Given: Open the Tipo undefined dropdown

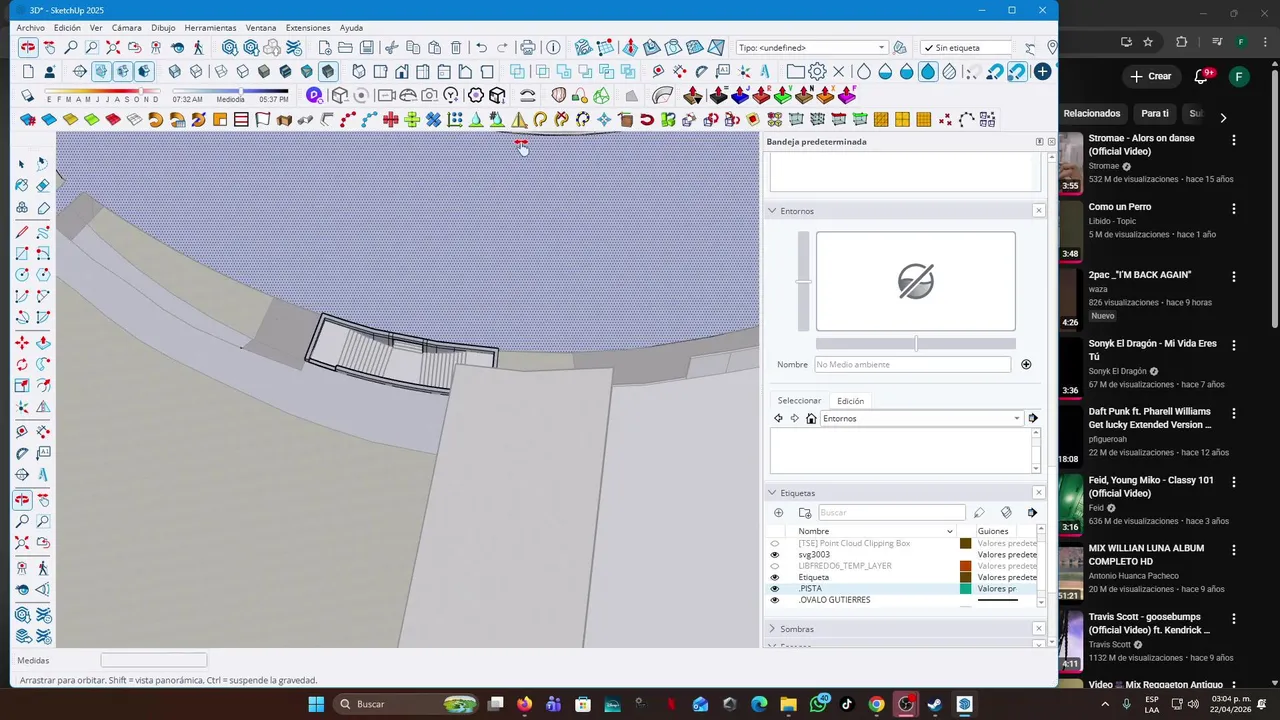Looking at the screenshot, I should pos(811,47).
